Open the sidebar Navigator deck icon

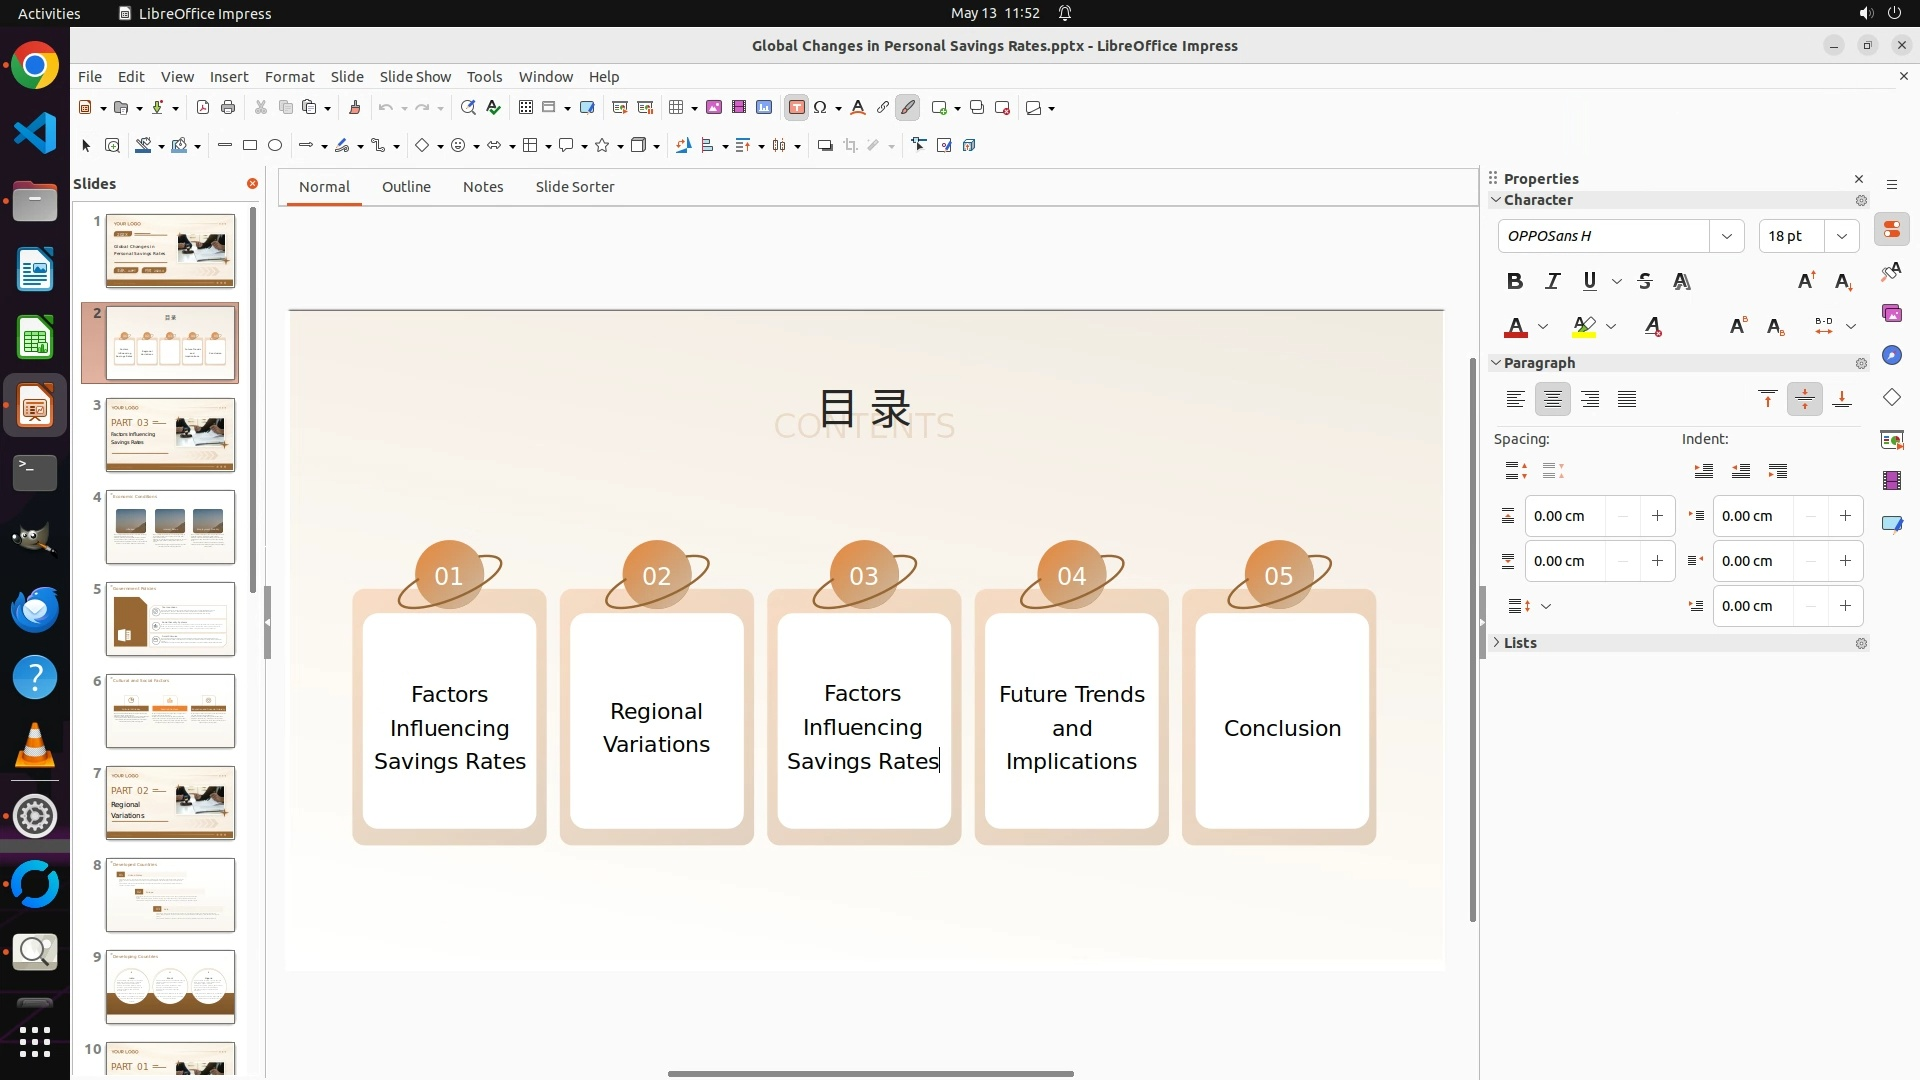click(x=1891, y=356)
